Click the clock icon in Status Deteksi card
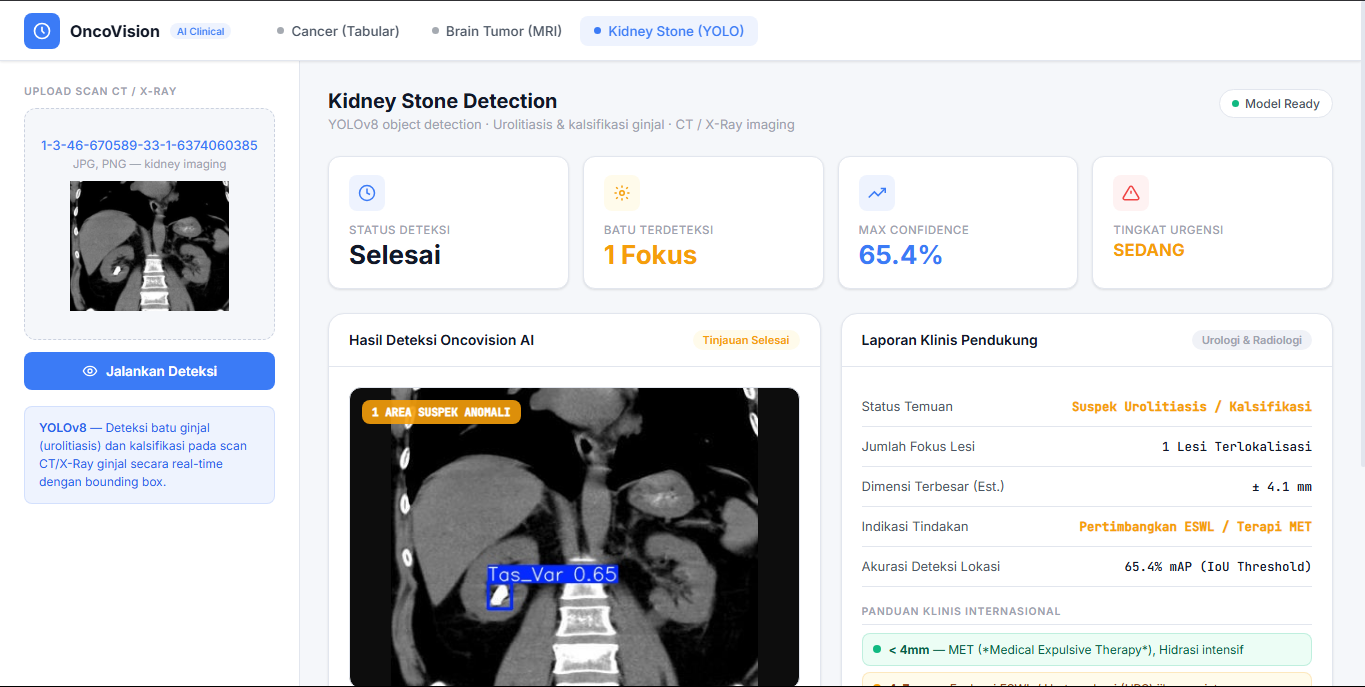The width and height of the screenshot is (1365, 687). (x=367, y=193)
